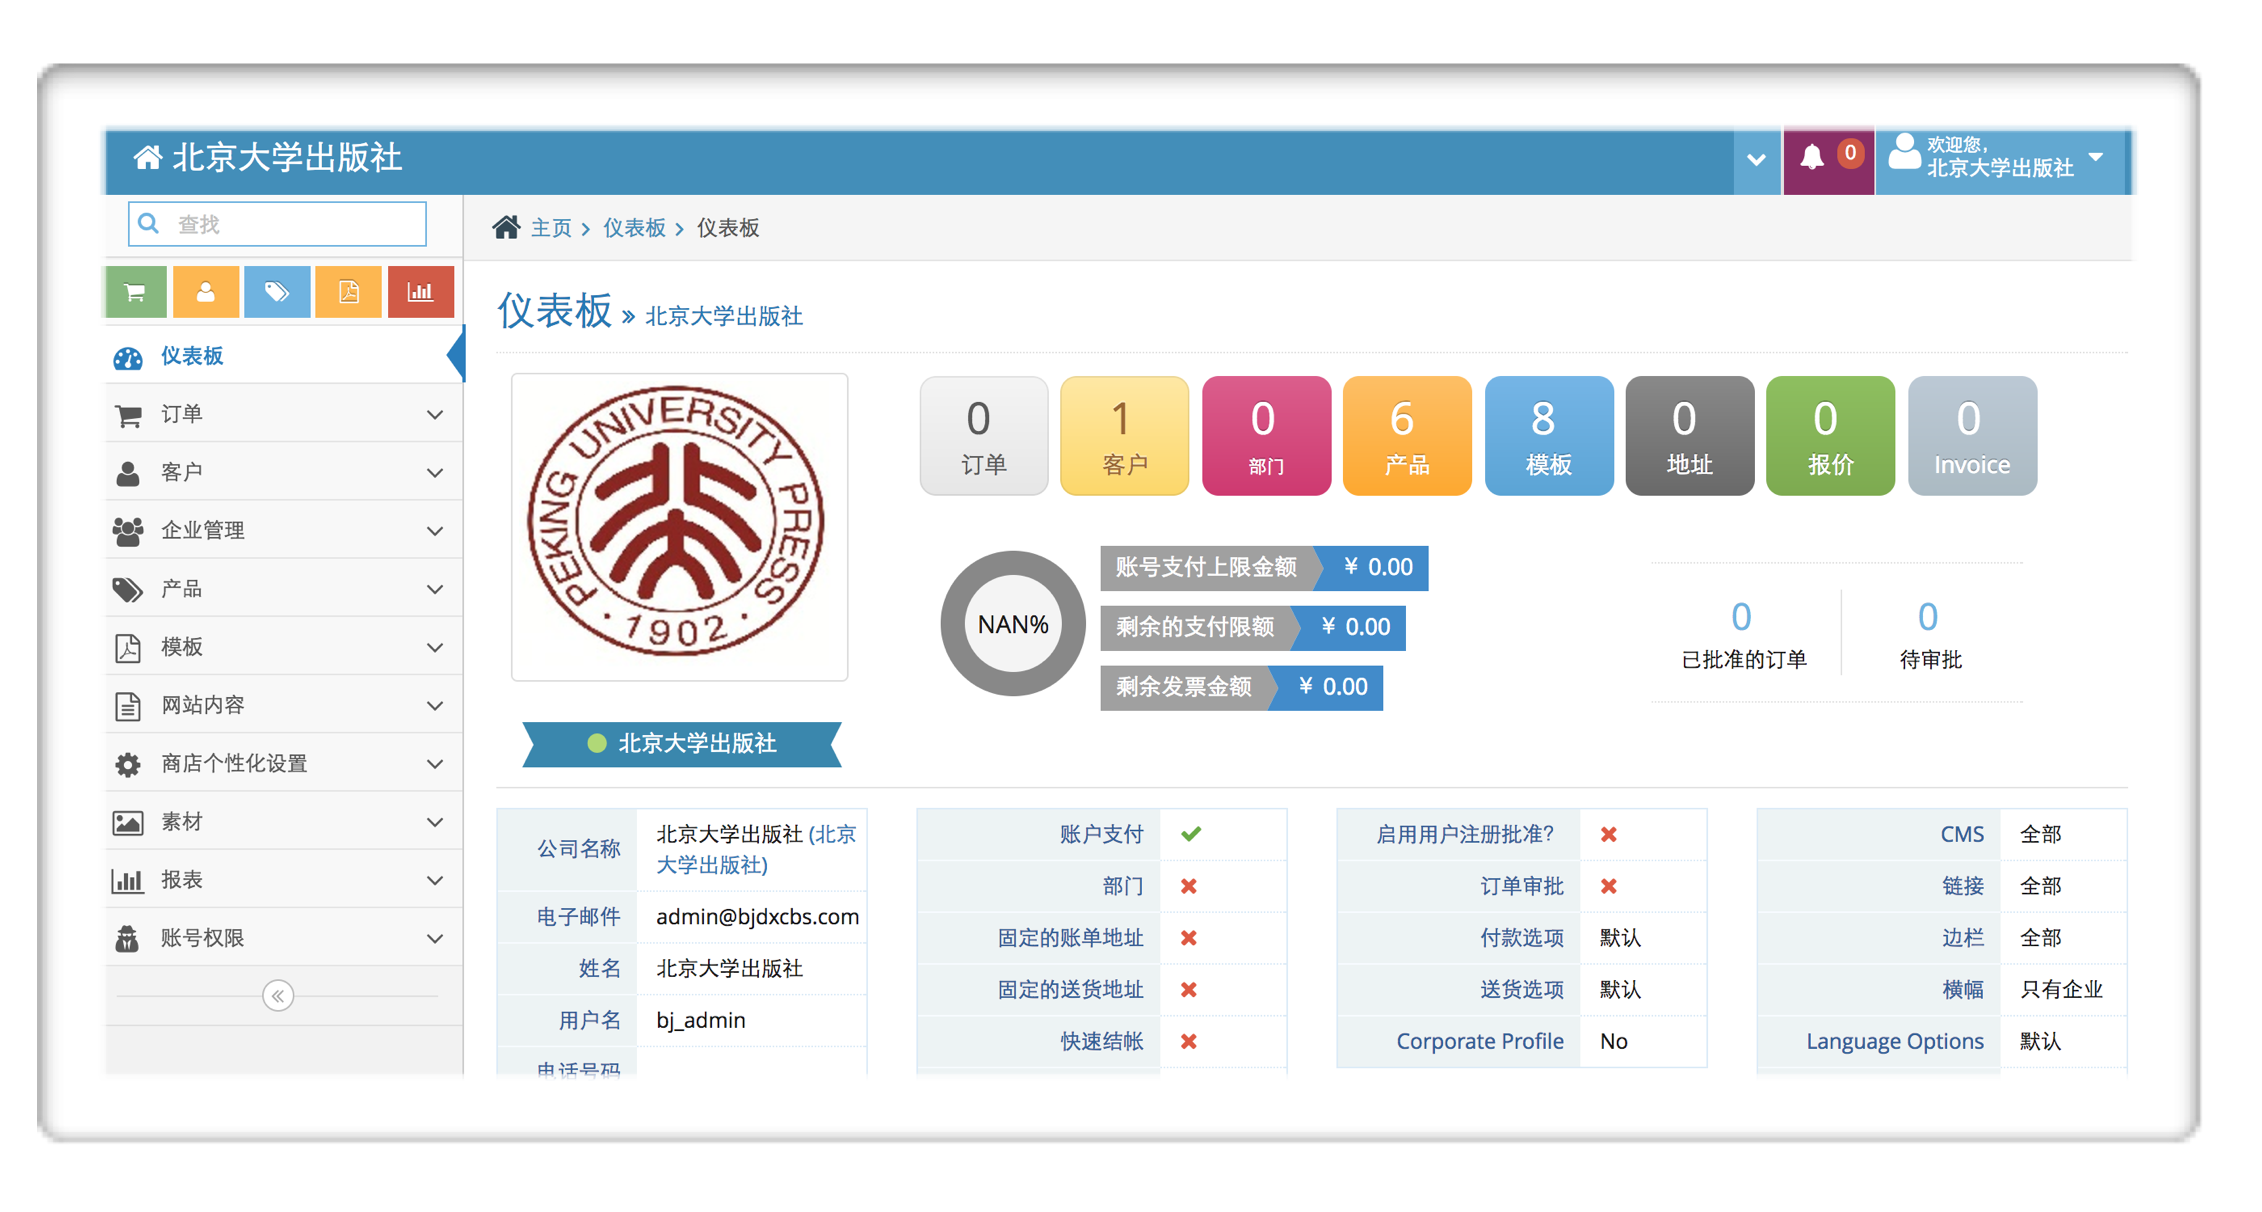Screen dimensions: 2262x1212
Task: Click the red cross next to 部门
Action: [1189, 886]
